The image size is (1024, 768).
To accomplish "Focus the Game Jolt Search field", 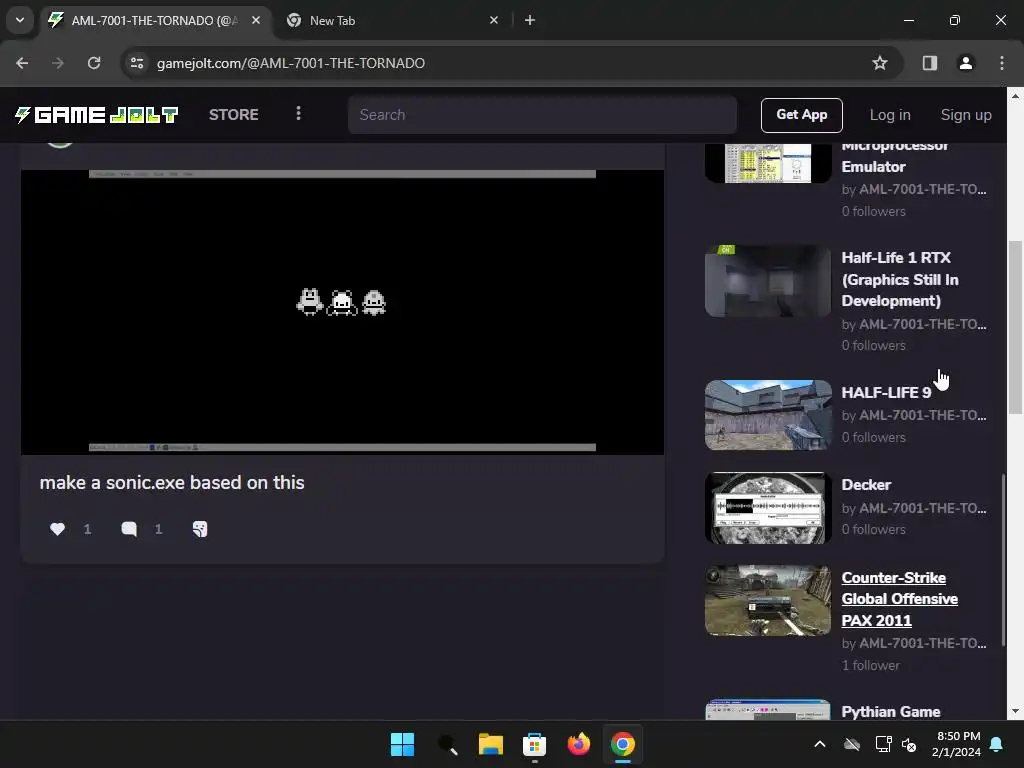I will coord(542,115).
